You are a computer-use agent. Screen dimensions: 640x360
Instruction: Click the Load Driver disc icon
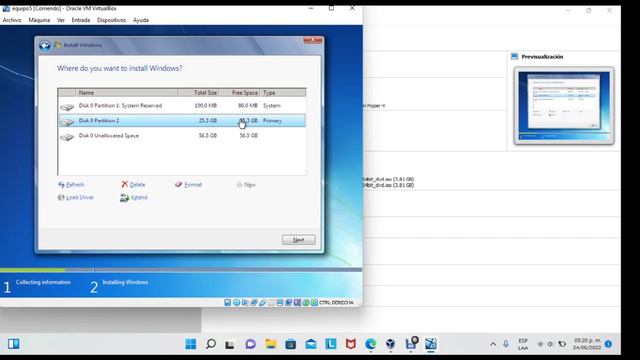tap(61, 198)
